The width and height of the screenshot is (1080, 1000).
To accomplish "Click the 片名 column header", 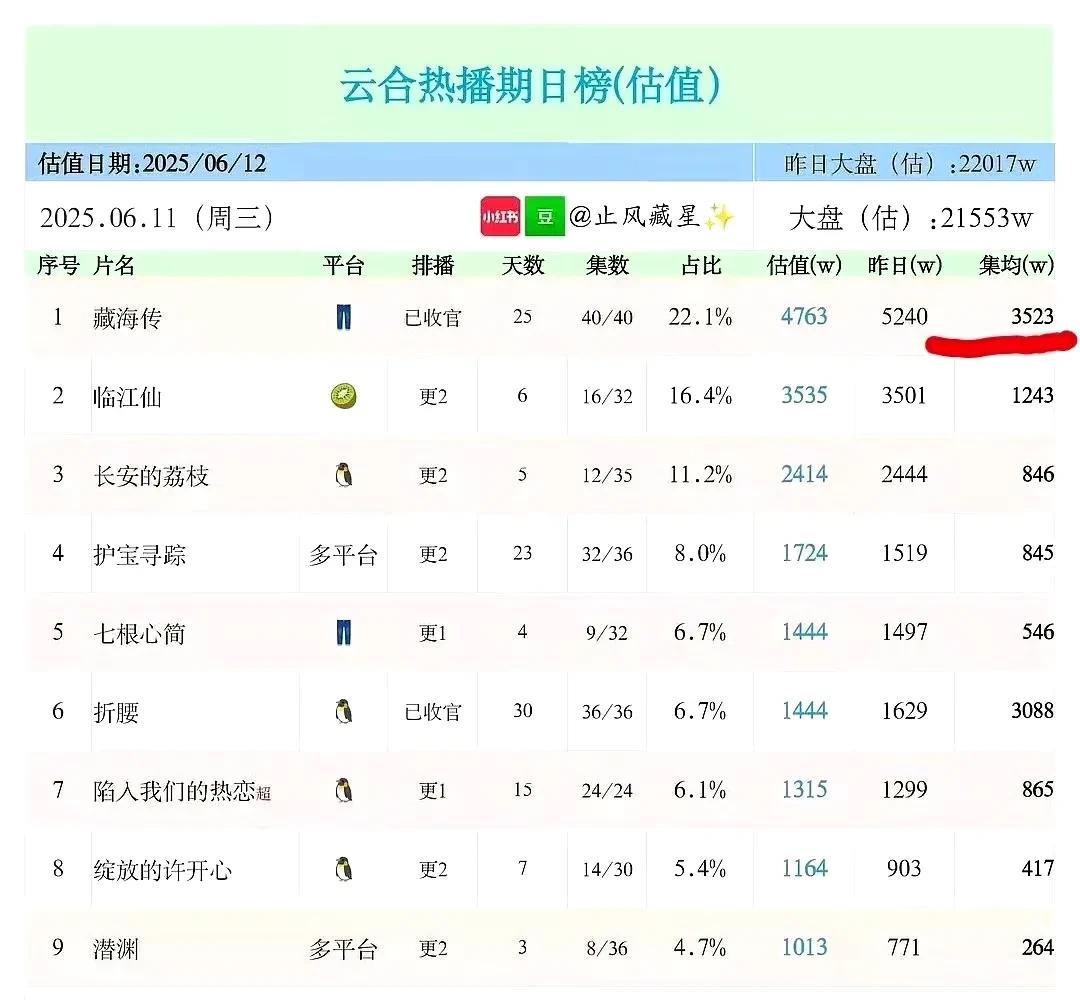I will 114,265.
